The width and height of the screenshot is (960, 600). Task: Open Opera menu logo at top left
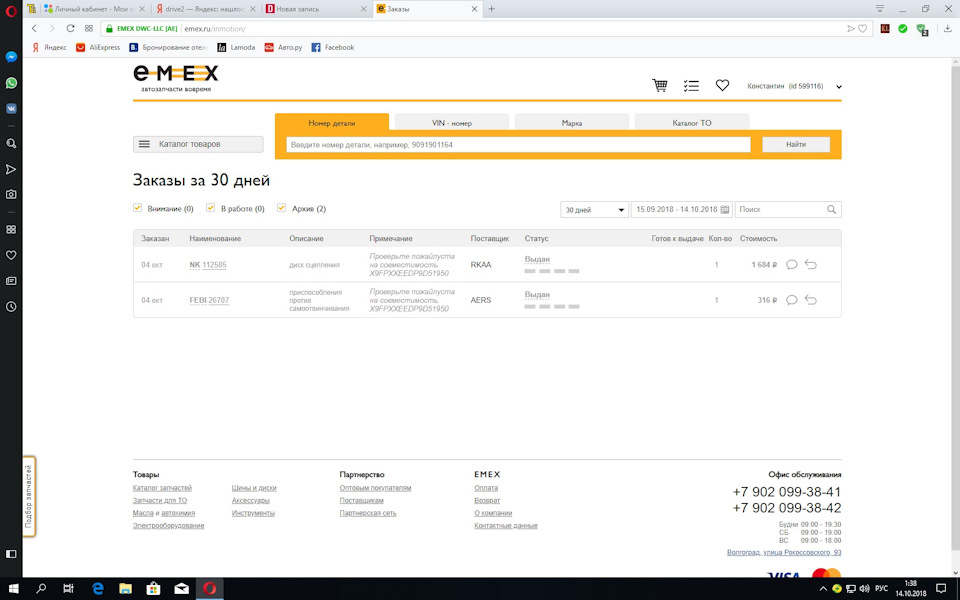click(11, 10)
